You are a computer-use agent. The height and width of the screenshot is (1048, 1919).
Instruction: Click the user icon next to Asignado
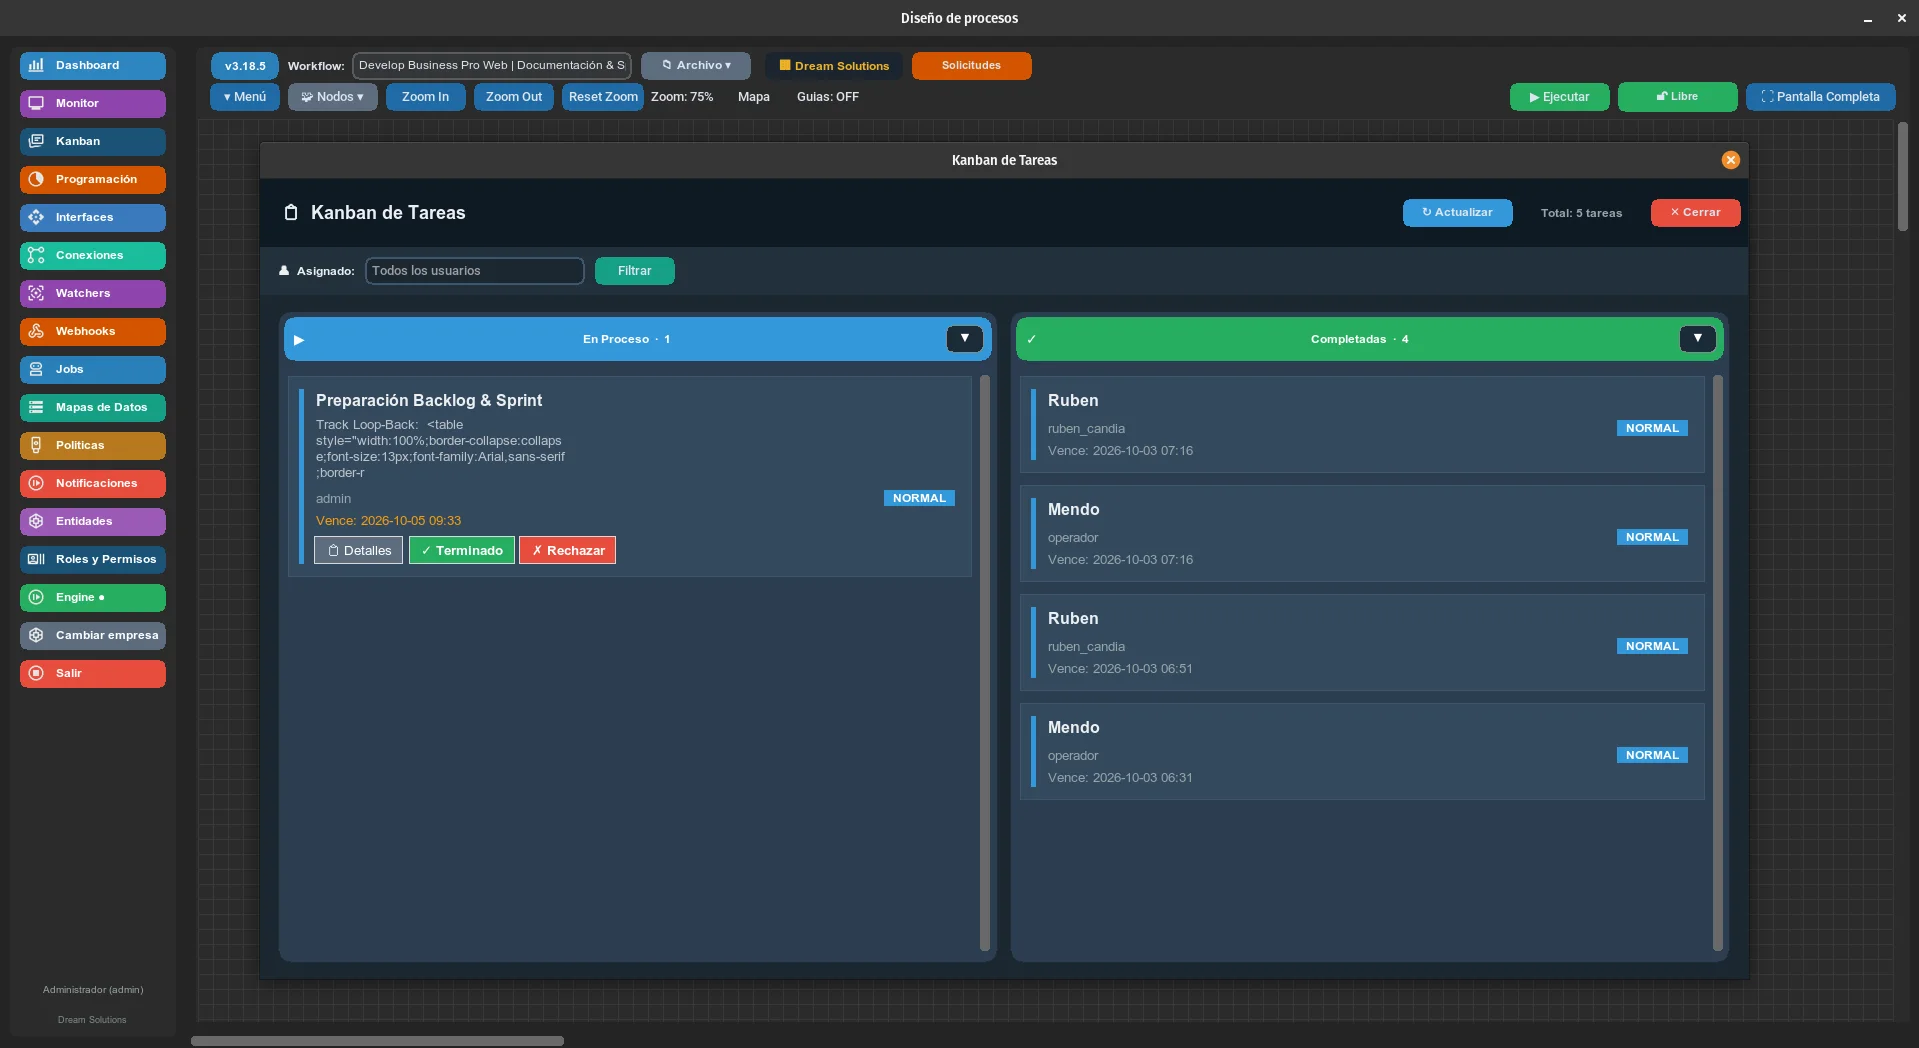click(284, 271)
